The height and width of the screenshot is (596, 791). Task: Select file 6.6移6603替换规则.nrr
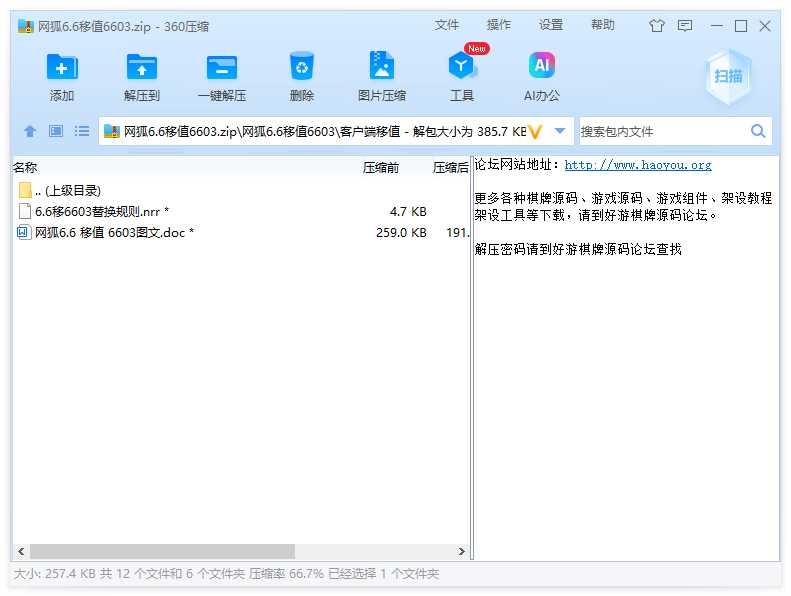tap(241, 211)
